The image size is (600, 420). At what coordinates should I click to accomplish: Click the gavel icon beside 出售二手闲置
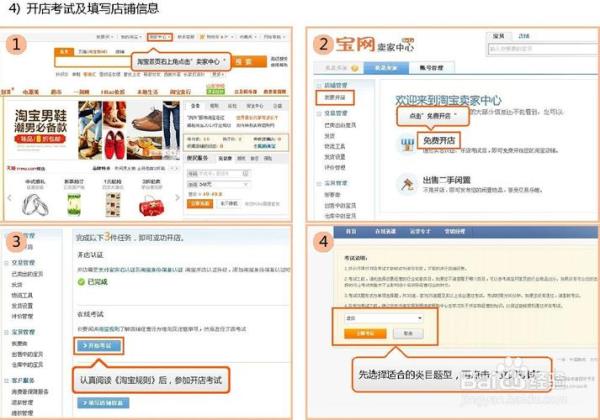coord(407,185)
